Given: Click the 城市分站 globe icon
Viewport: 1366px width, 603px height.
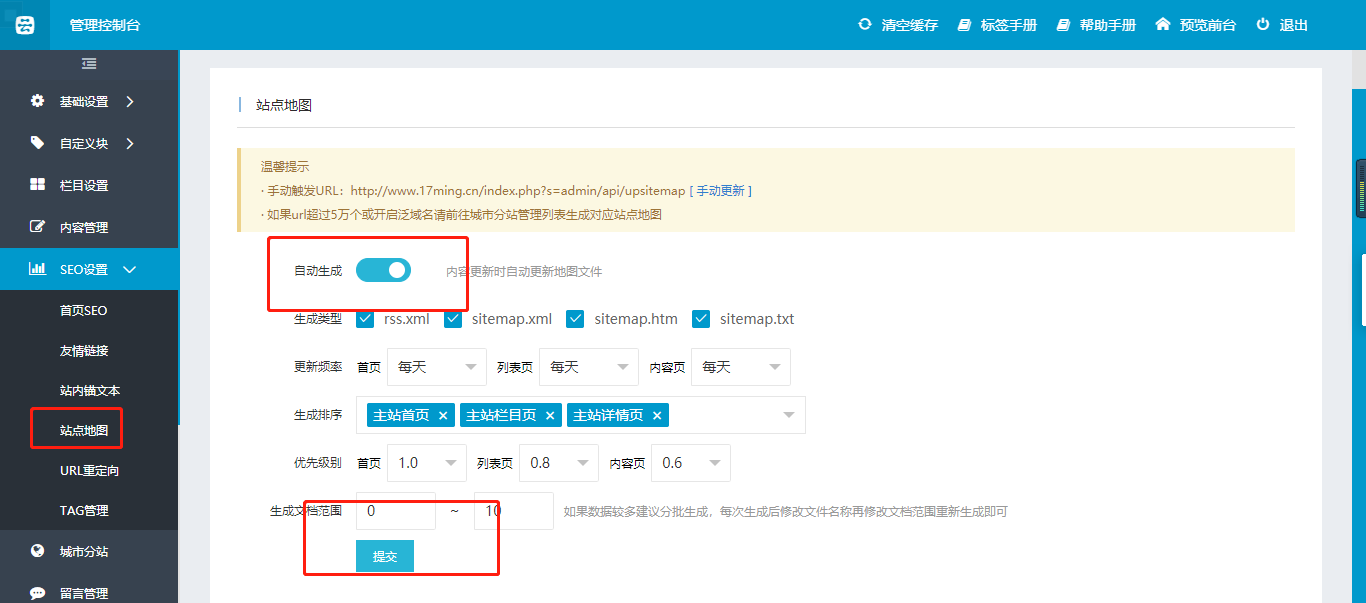Looking at the screenshot, I should tap(38, 551).
